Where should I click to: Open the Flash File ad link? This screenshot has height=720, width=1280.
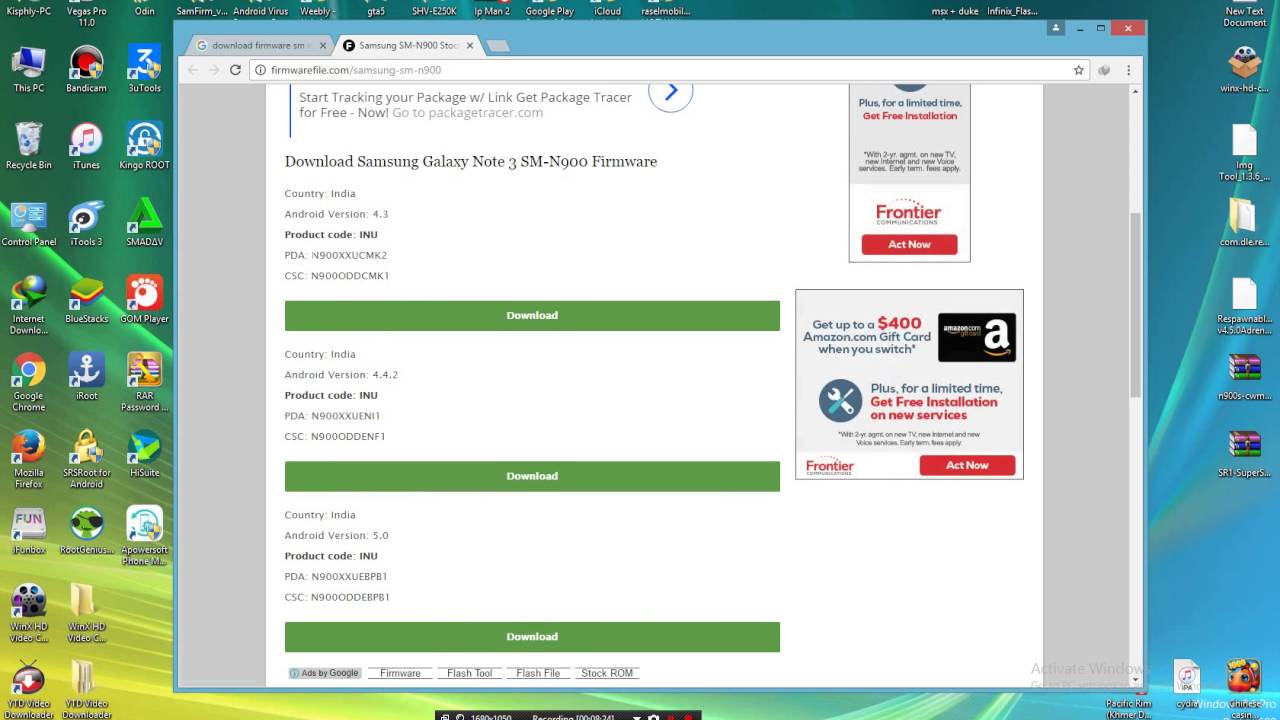click(538, 673)
